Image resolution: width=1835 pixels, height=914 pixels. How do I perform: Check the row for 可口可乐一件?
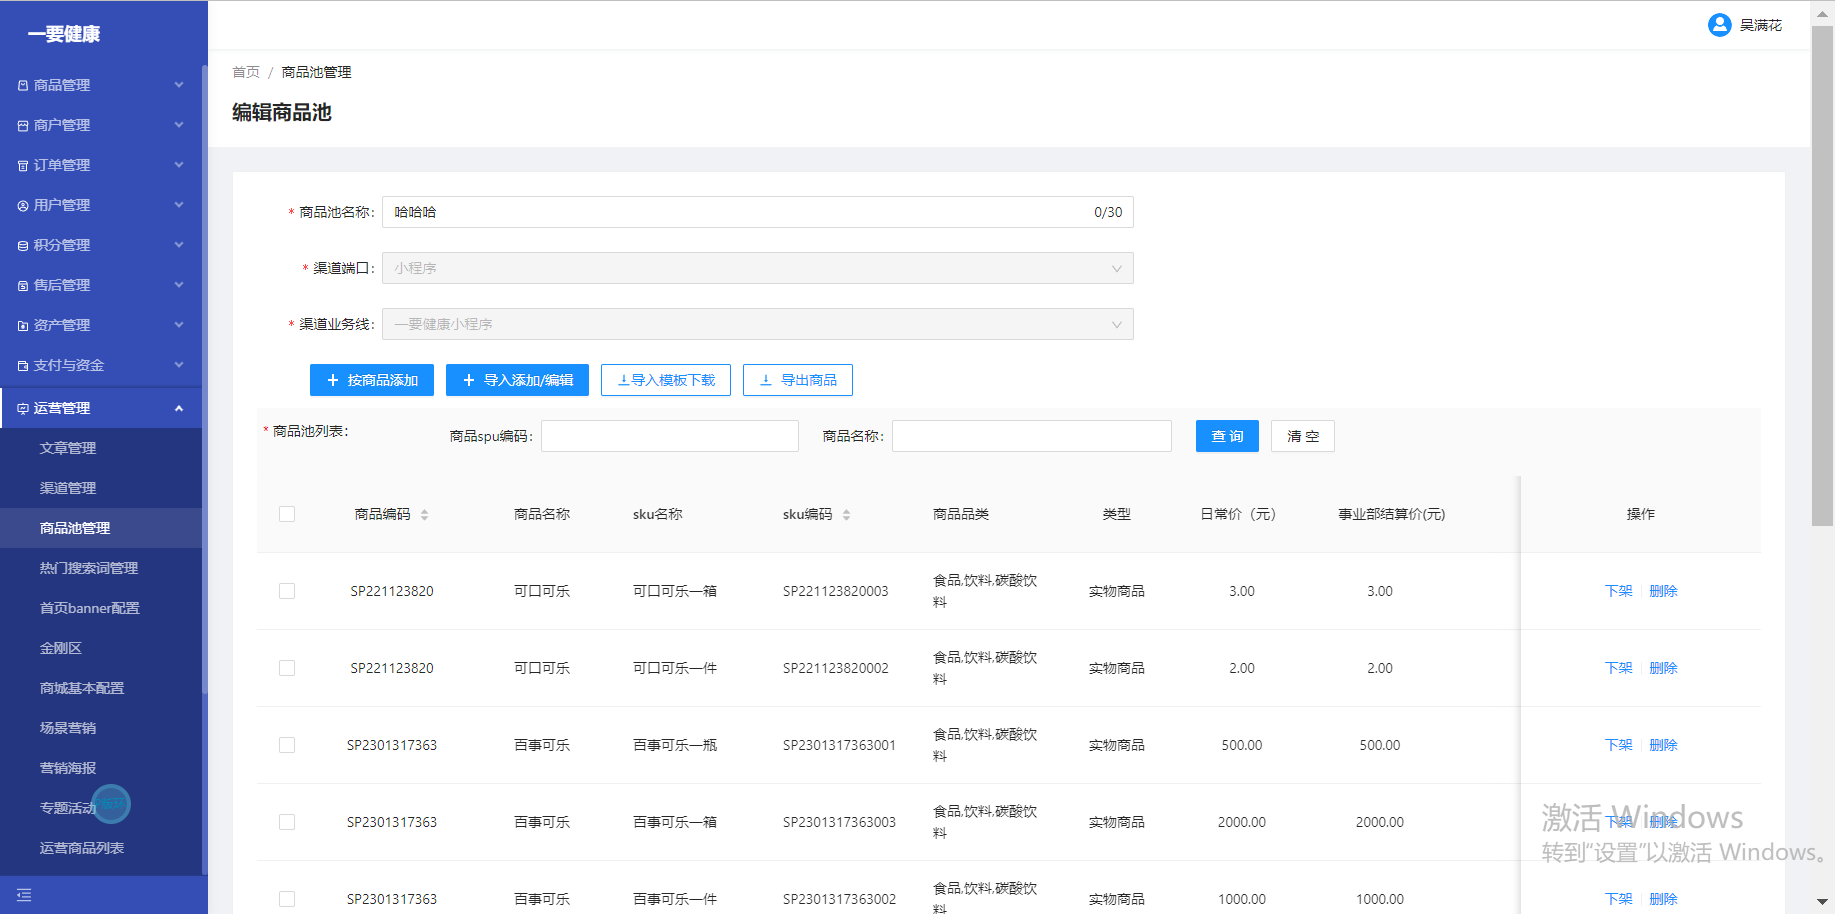[x=287, y=668]
